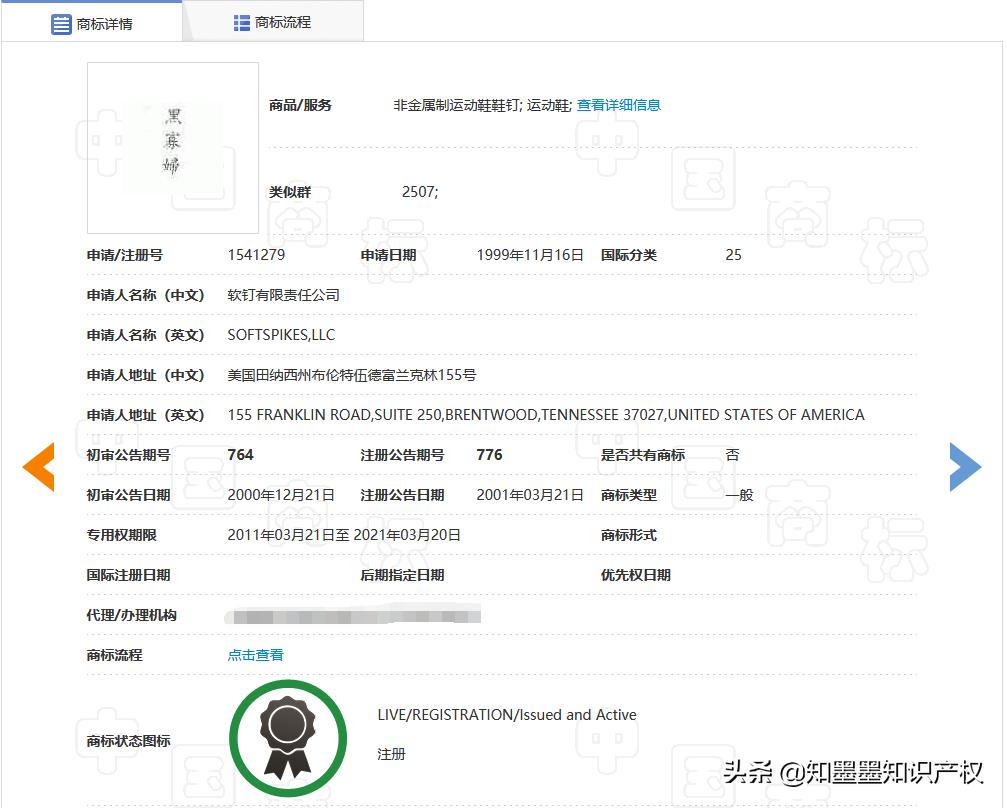Click the blurred 代理/办理机构 field
This screenshot has height=808, width=1007.
tap(355, 614)
